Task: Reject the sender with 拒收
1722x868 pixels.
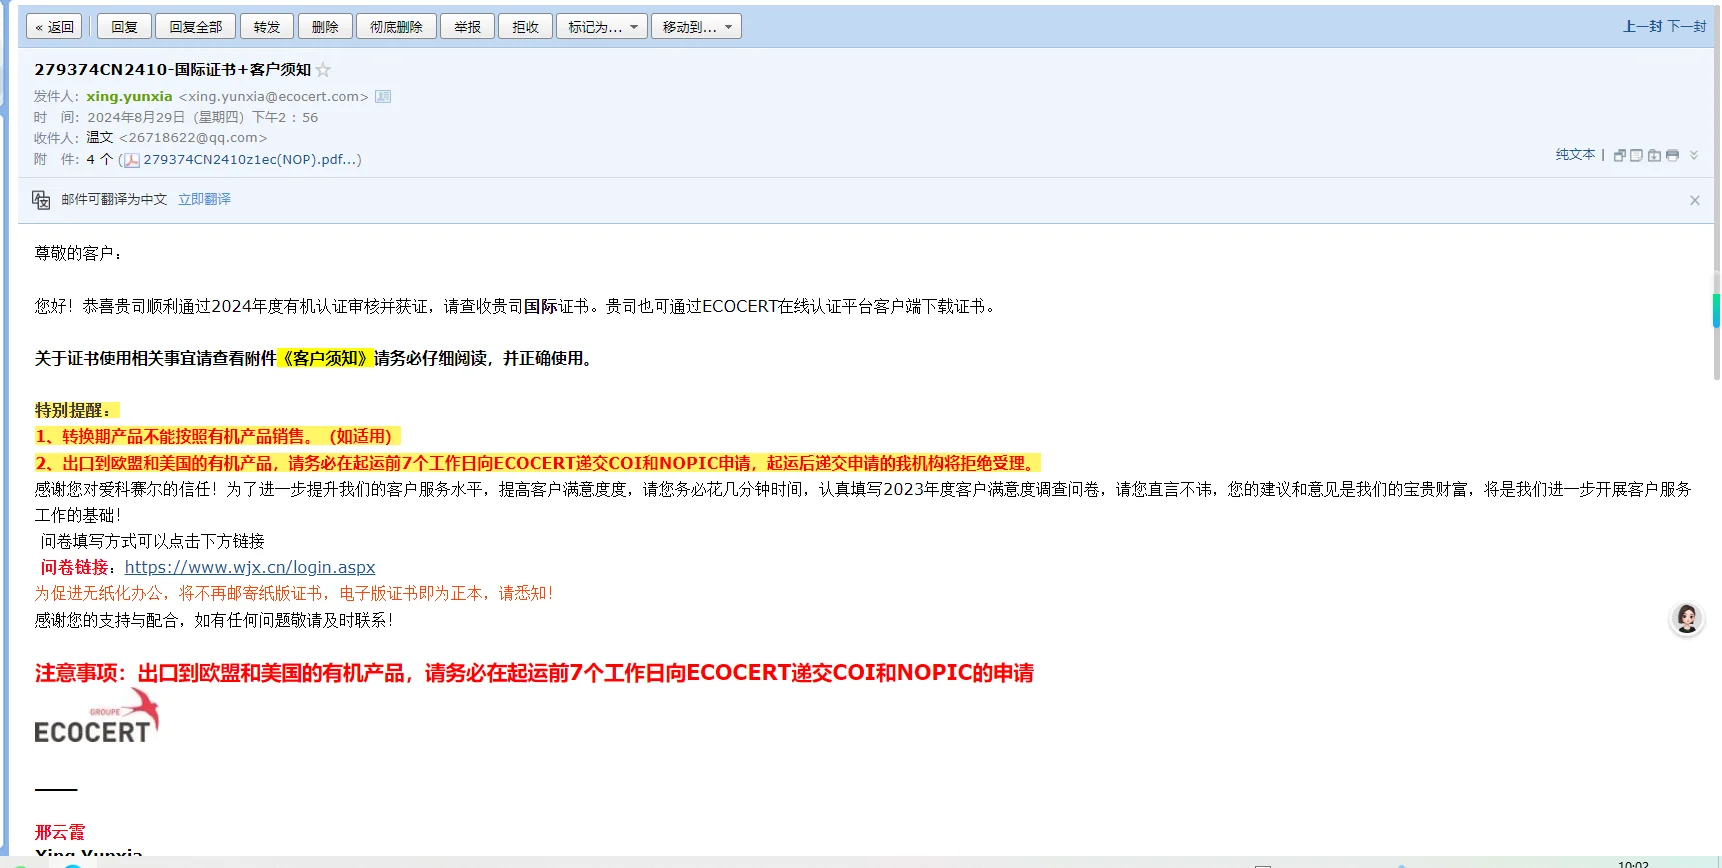Action: pyautogui.click(x=525, y=27)
